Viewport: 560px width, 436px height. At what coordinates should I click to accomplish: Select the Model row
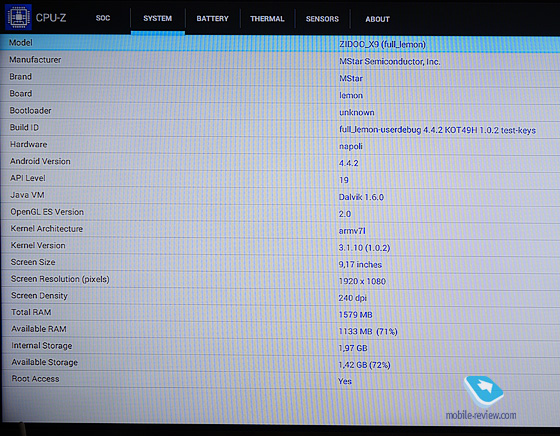pos(280,44)
